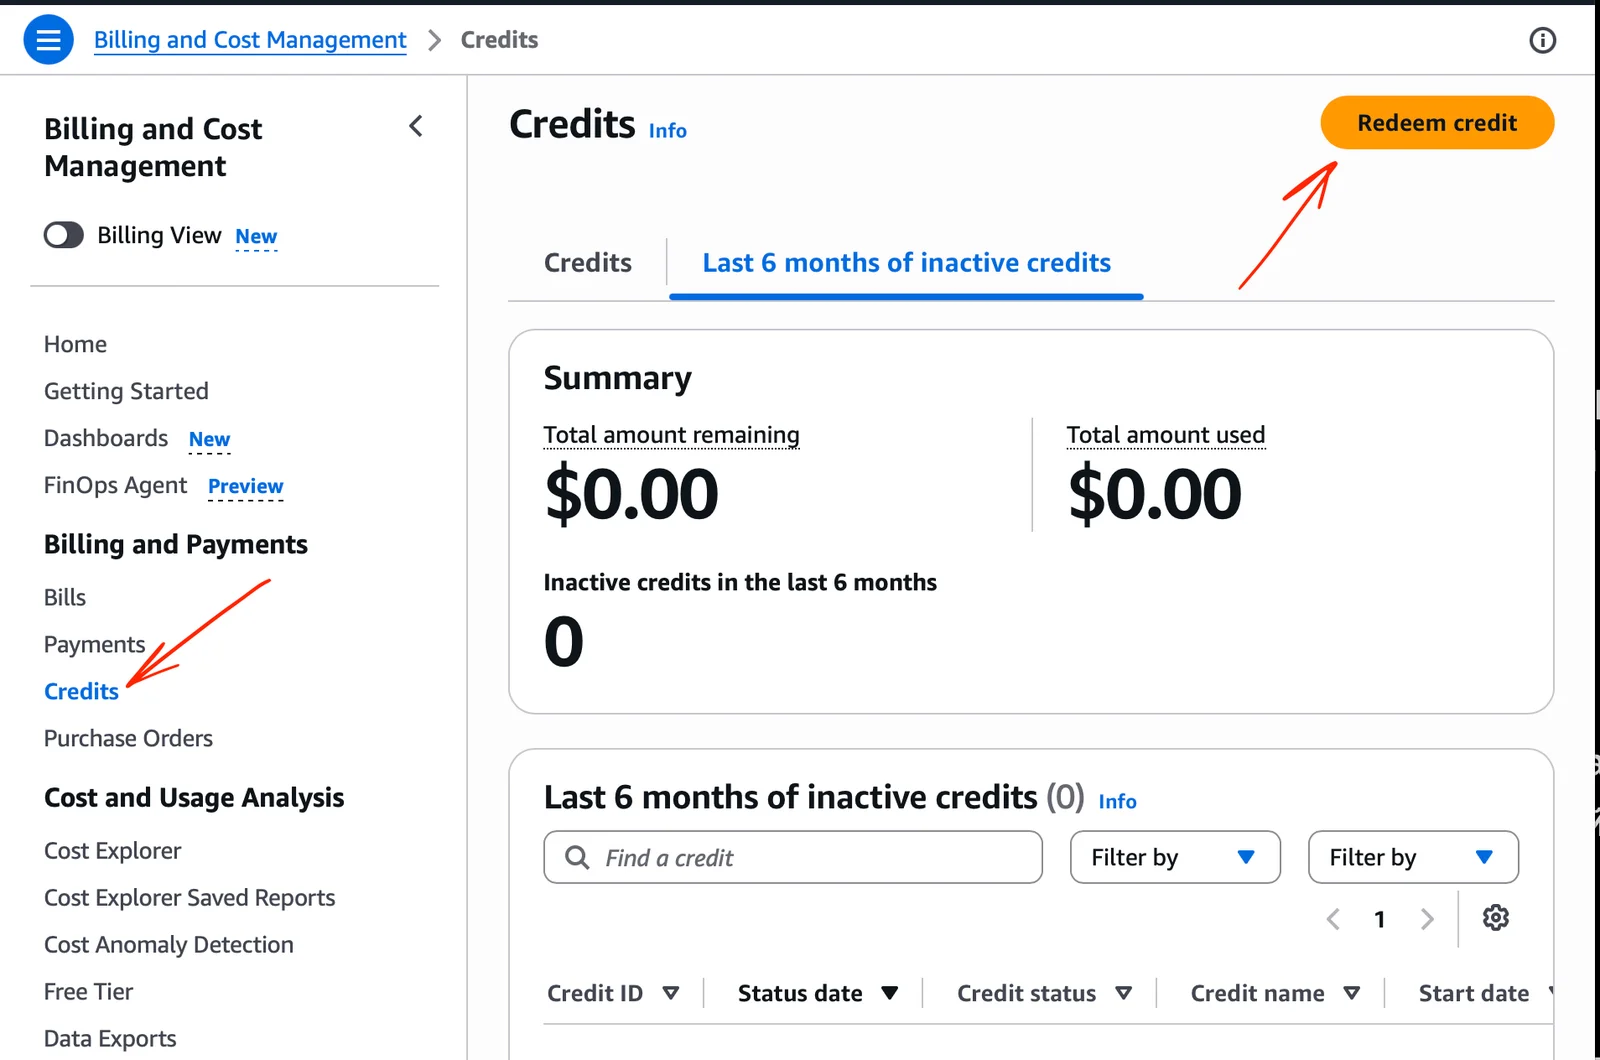This screenshot has height=1060, width=1600.
Task: Toggle the Billing View switch
Action: coord(64,235)
